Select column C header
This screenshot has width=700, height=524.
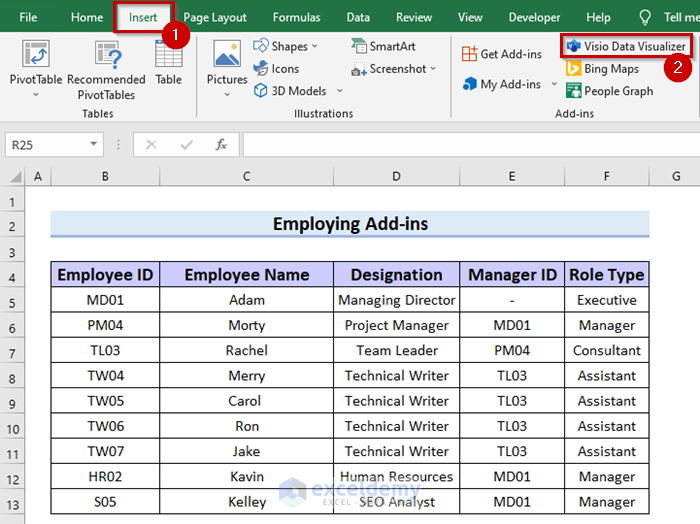click(x=246, y=176)
